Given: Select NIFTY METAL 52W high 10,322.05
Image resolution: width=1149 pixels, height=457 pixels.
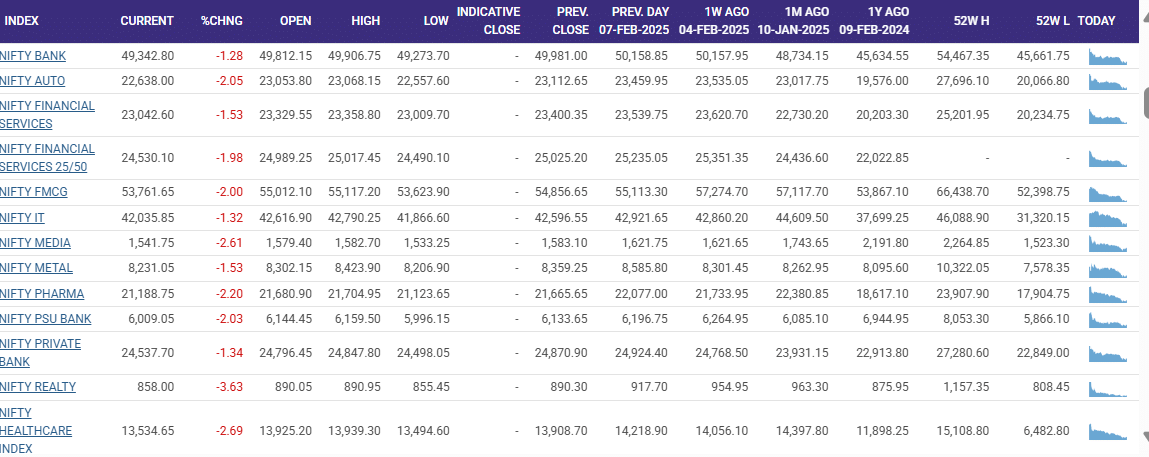Looking at the screenshot, I should pos(963,268).
